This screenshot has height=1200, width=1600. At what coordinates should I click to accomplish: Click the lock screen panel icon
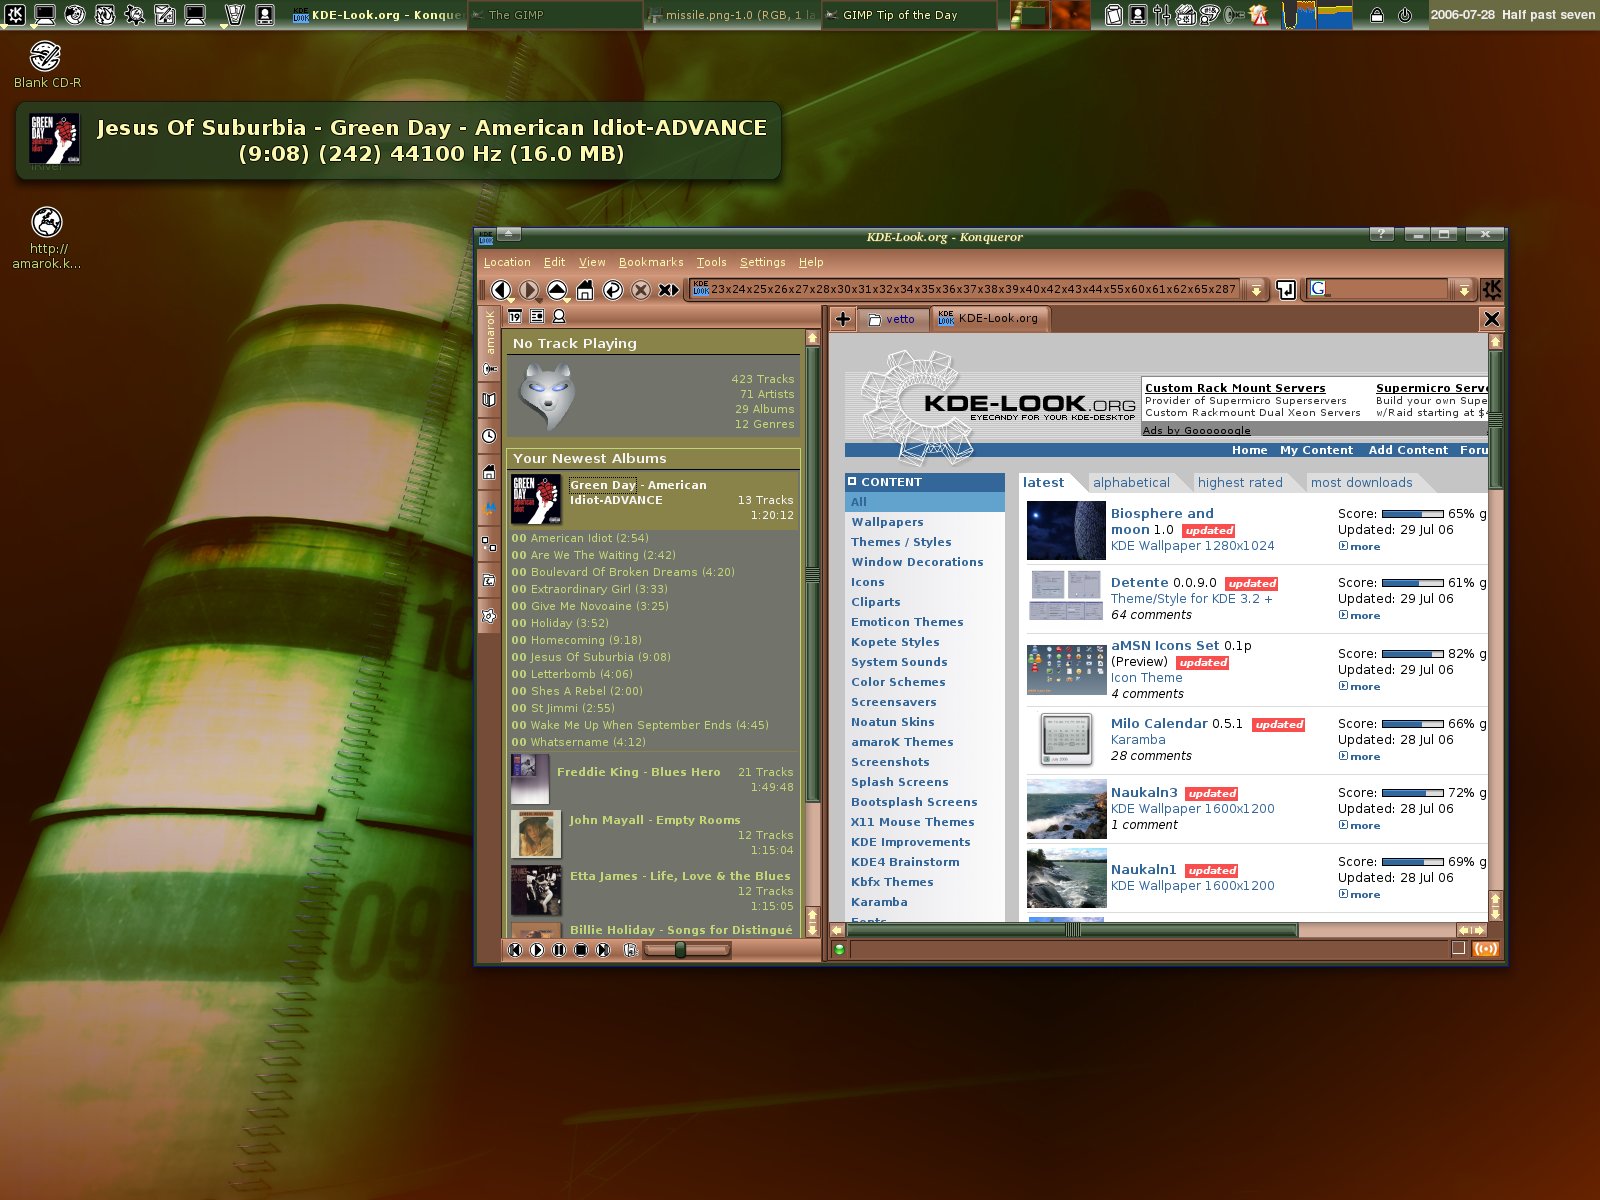(x=1376, y=15)
